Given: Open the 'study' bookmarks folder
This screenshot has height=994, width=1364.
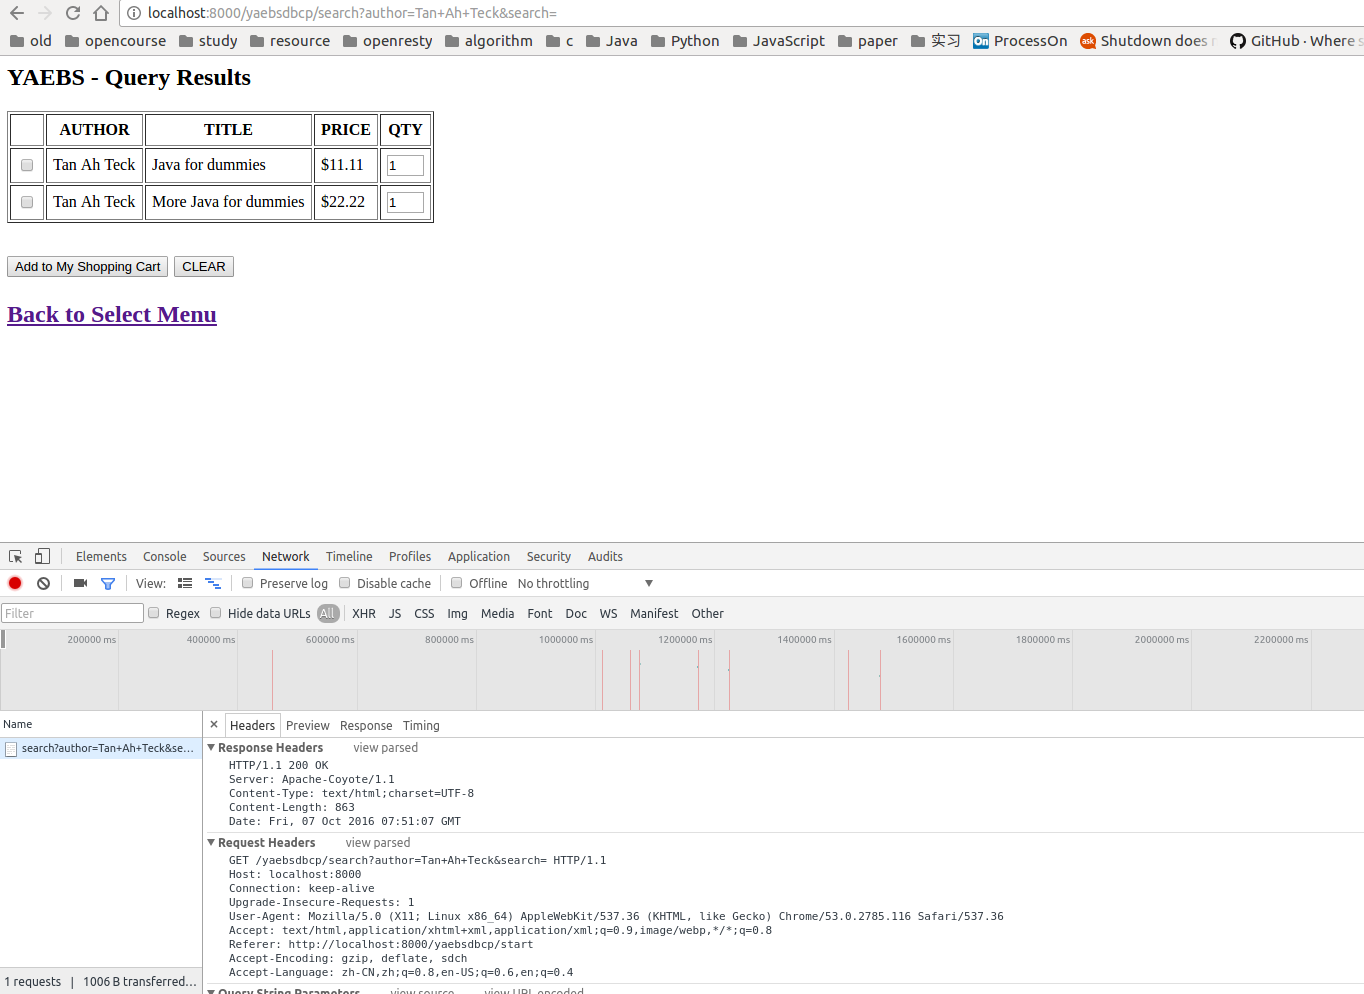Looking at the screenshot, I should [208, 41].
